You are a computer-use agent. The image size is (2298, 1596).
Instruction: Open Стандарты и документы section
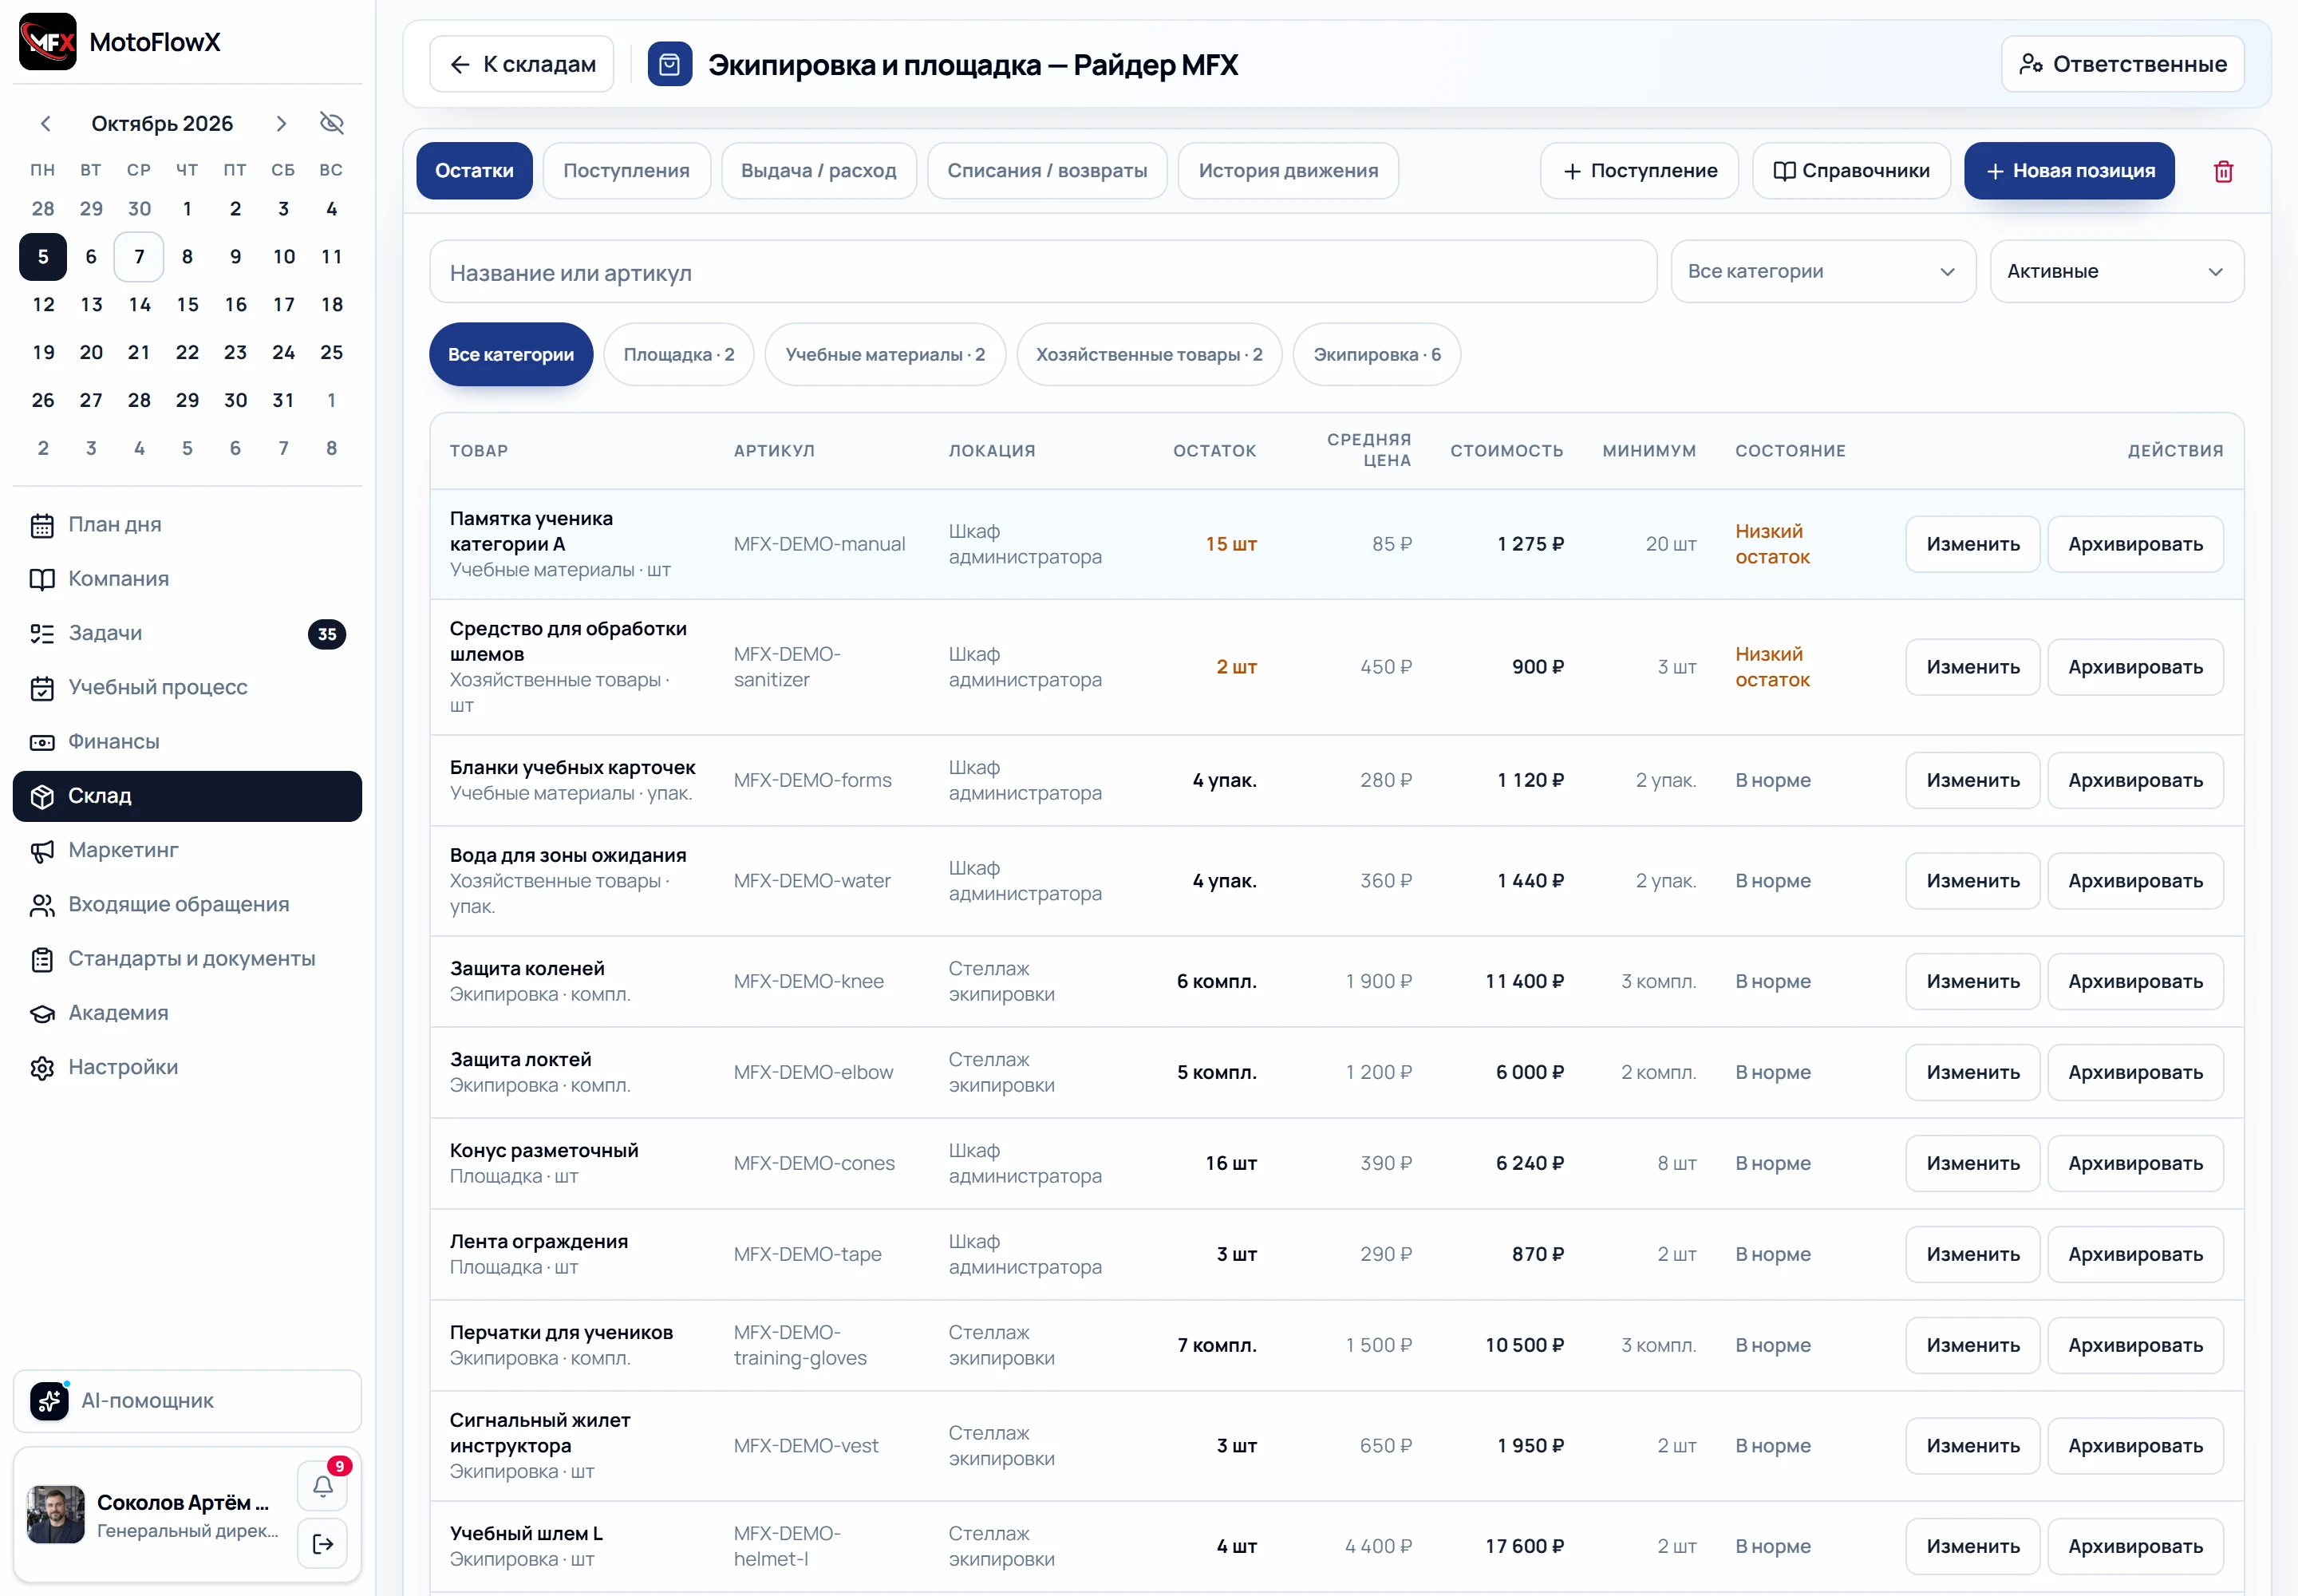[187, 959]
